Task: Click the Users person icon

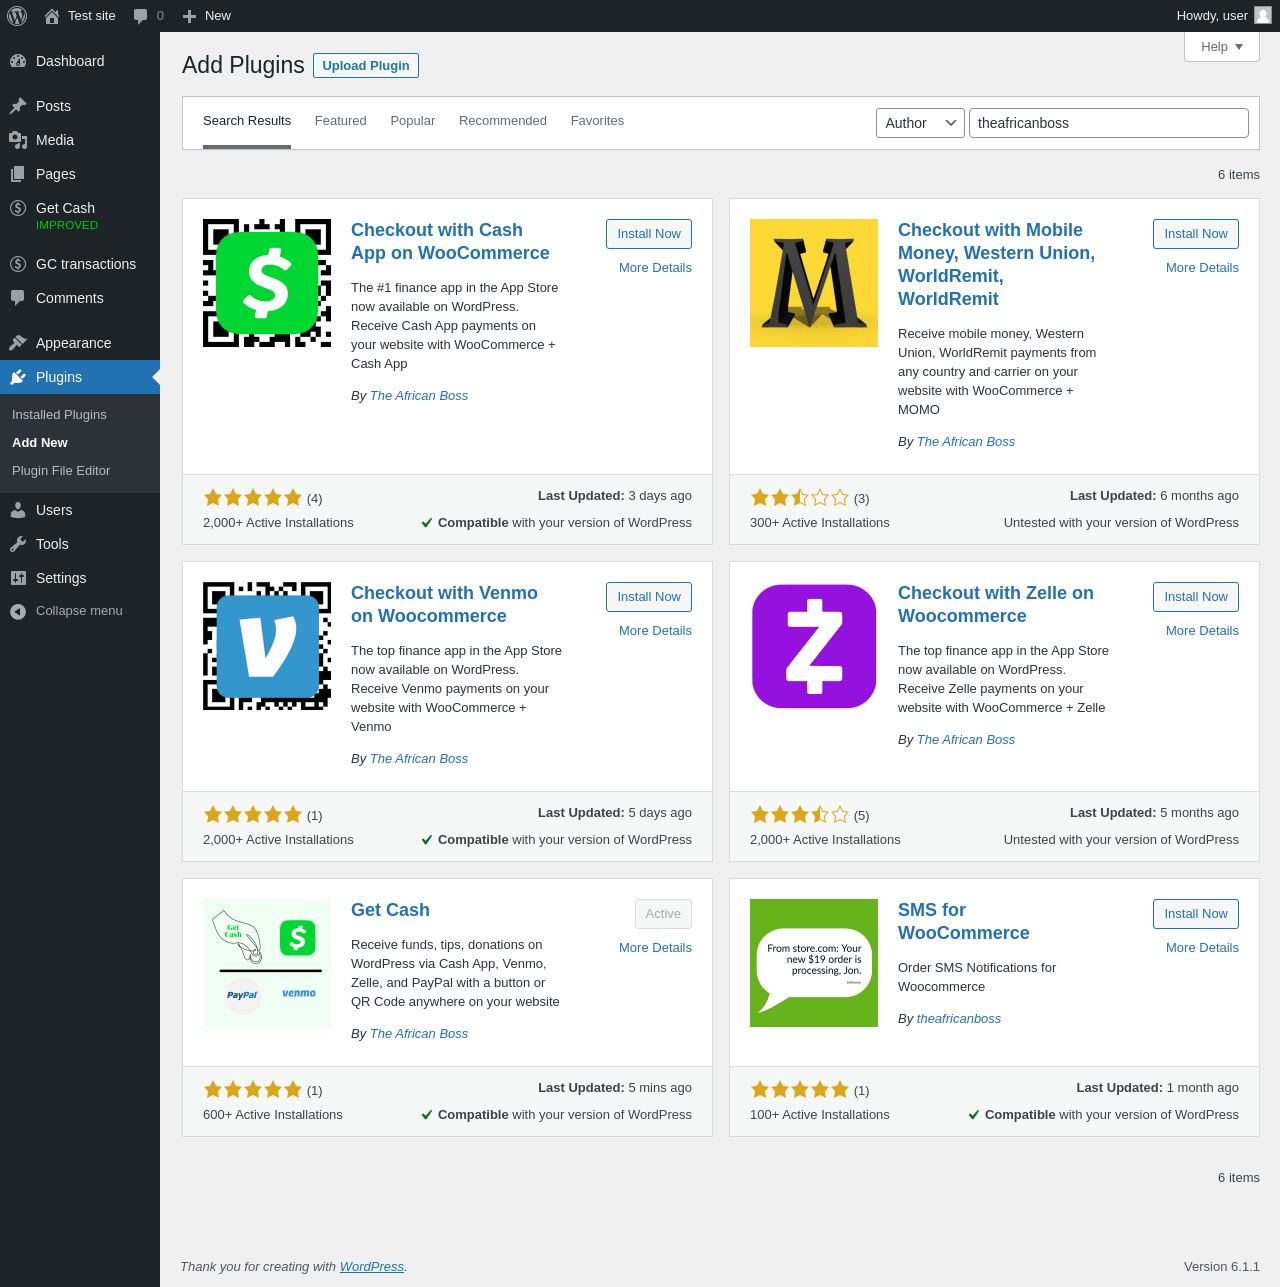Action: (x=18, y=510)
